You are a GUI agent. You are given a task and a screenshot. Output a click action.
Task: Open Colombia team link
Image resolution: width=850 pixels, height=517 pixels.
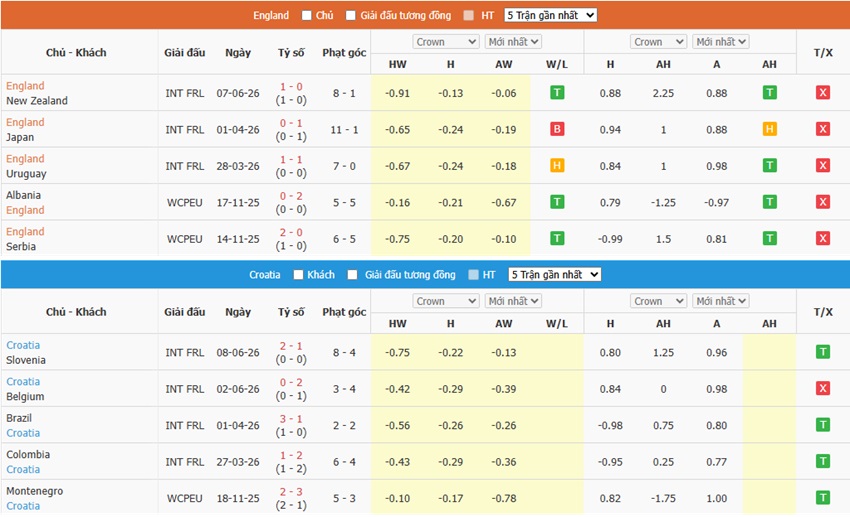[x=28, y=454]
